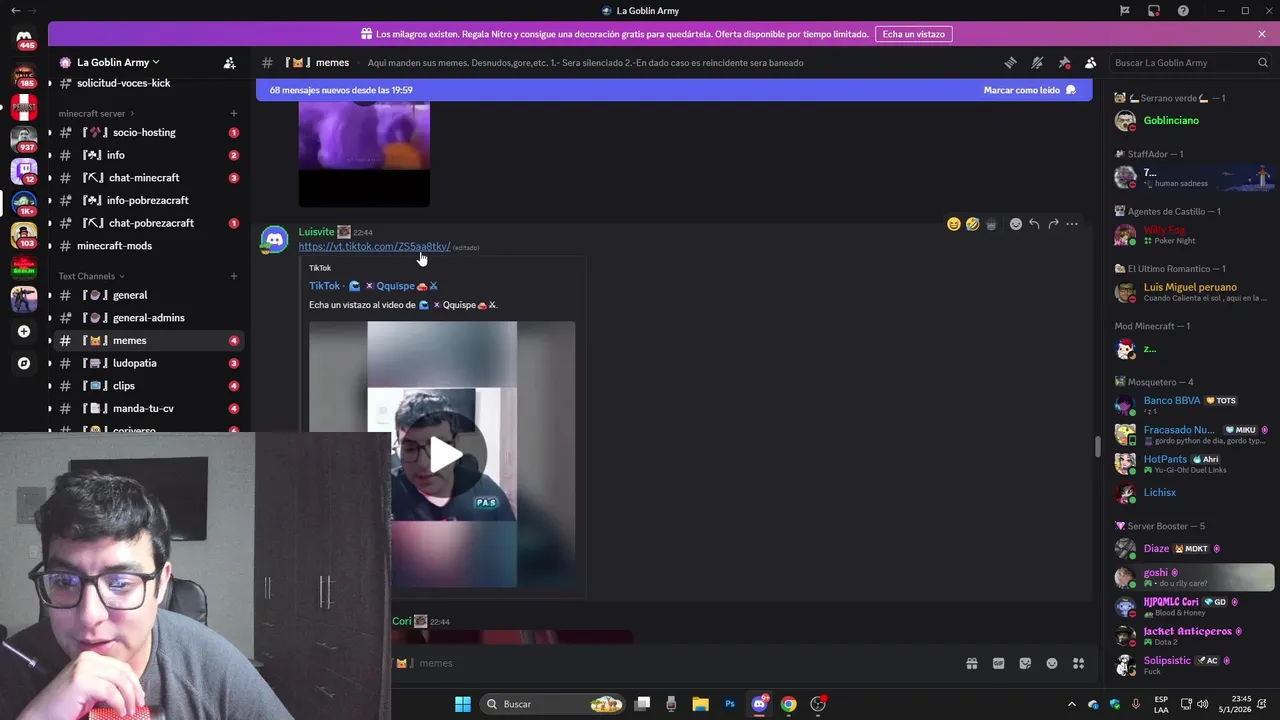Viewport: 1280px width, 720px height.
Task: Collapse the Text Channels category
Action: pos(92,276)
